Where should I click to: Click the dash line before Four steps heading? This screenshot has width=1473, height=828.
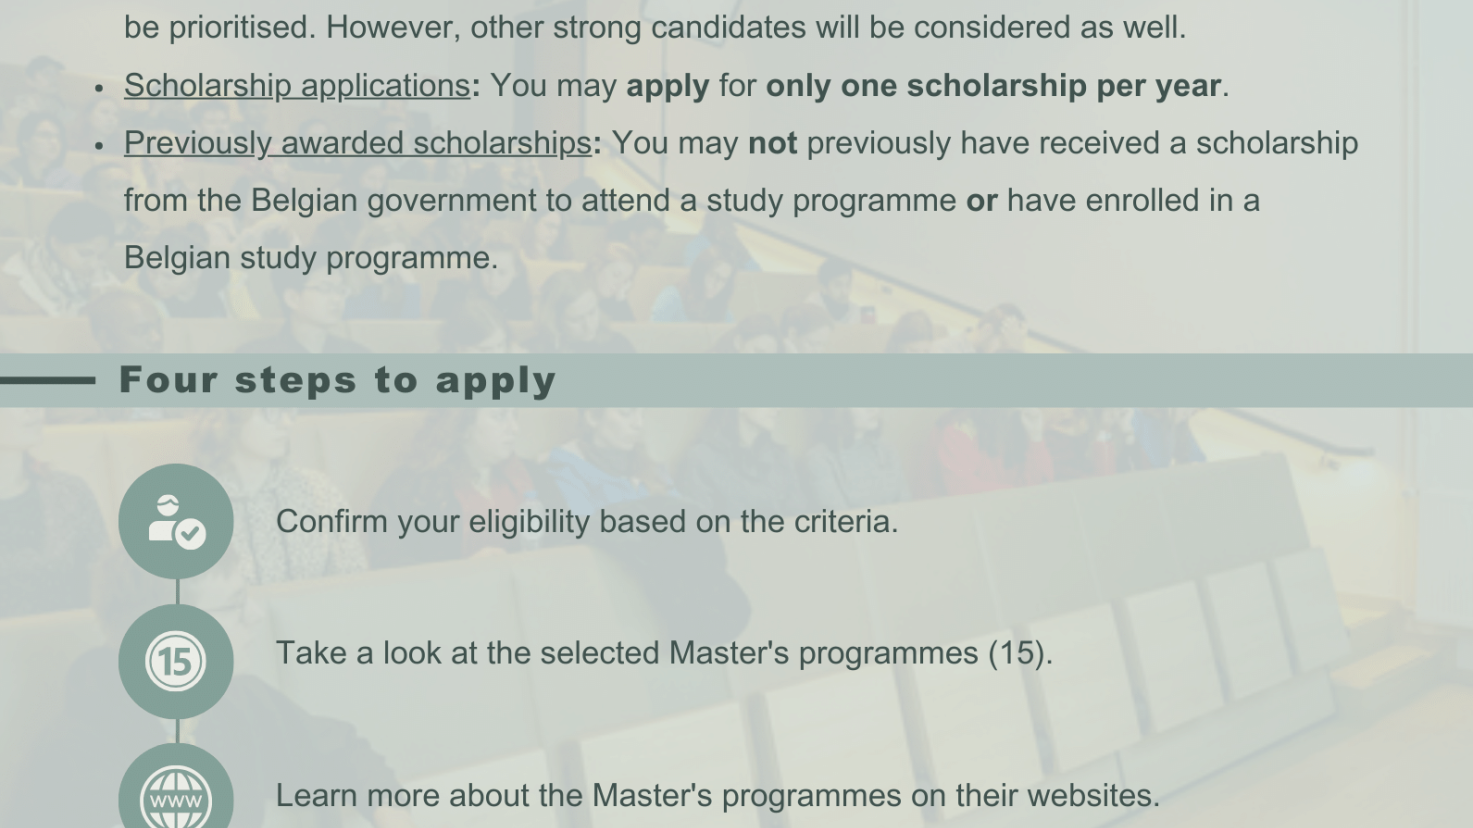point(47,380)
